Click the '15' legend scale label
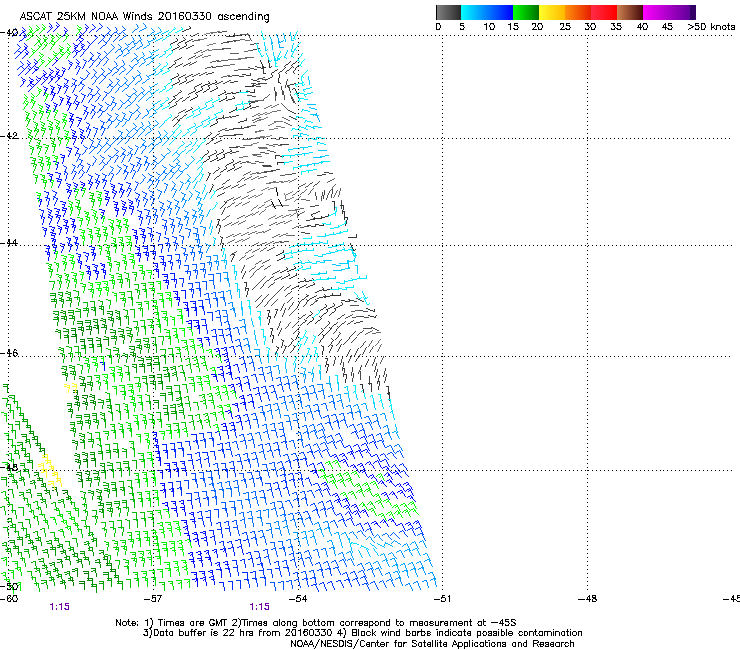The width and height of the screenshot is (740, 650). click(x=513, y=27)
